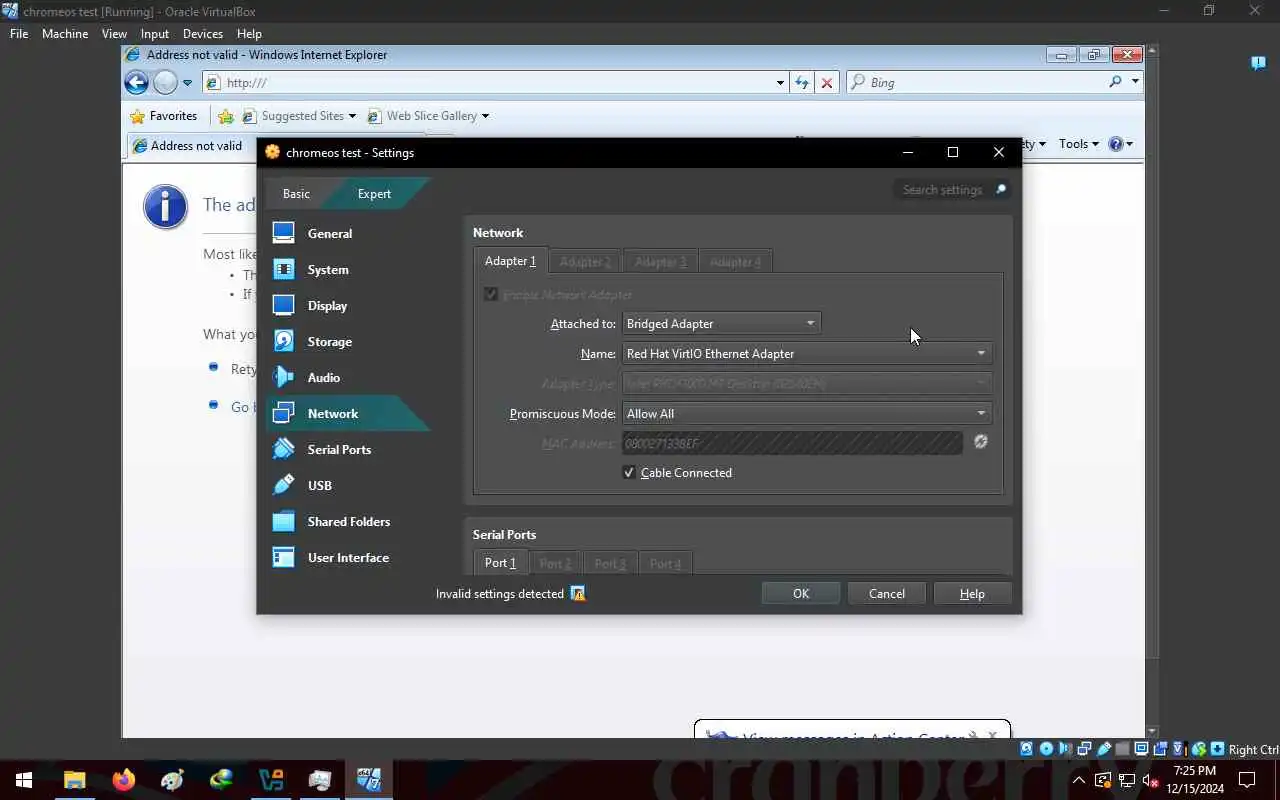Open the Audio settings category
Image resolution: width=1280 pixels, height=800 pixels.
tap(348, 377)
